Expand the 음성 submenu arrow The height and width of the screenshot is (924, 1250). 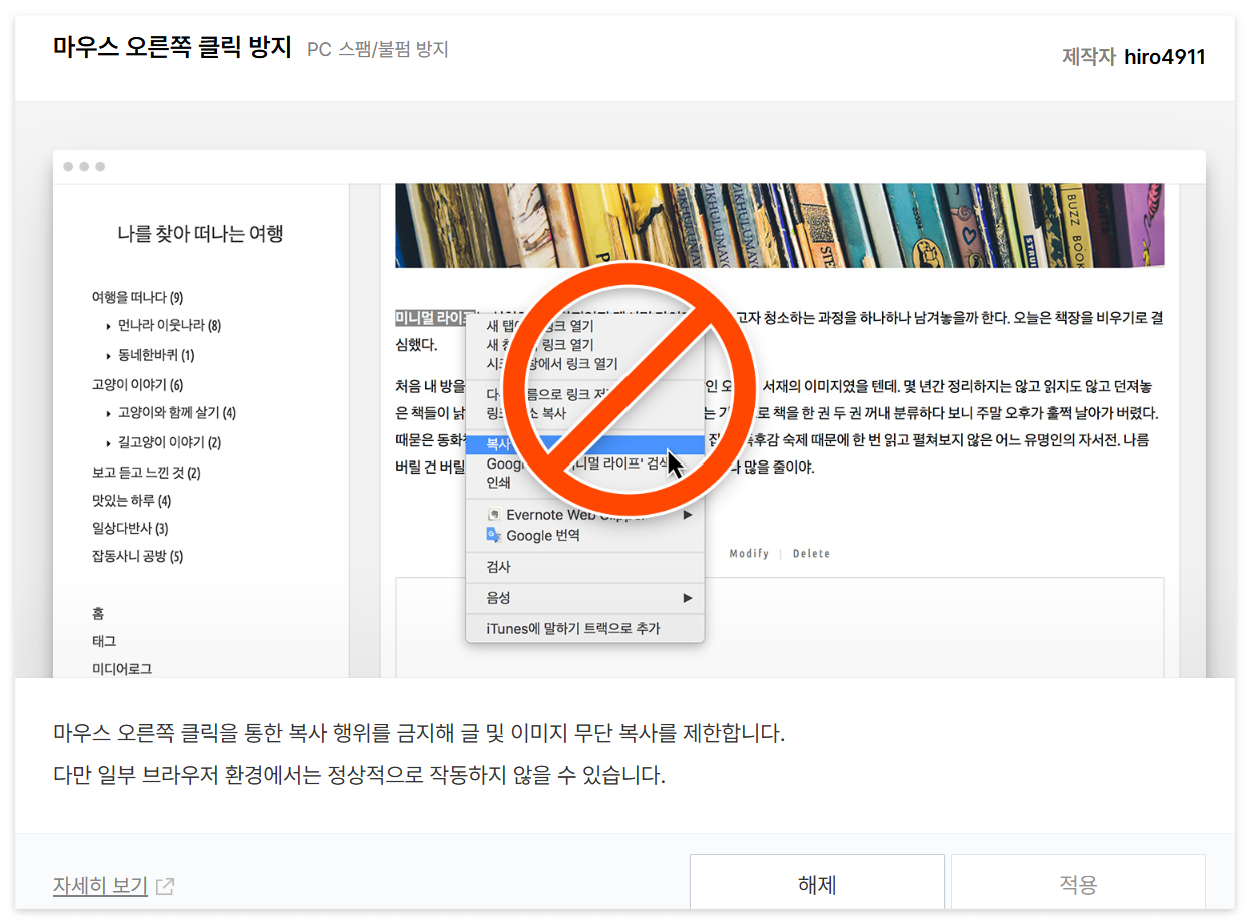pos(688,597)
